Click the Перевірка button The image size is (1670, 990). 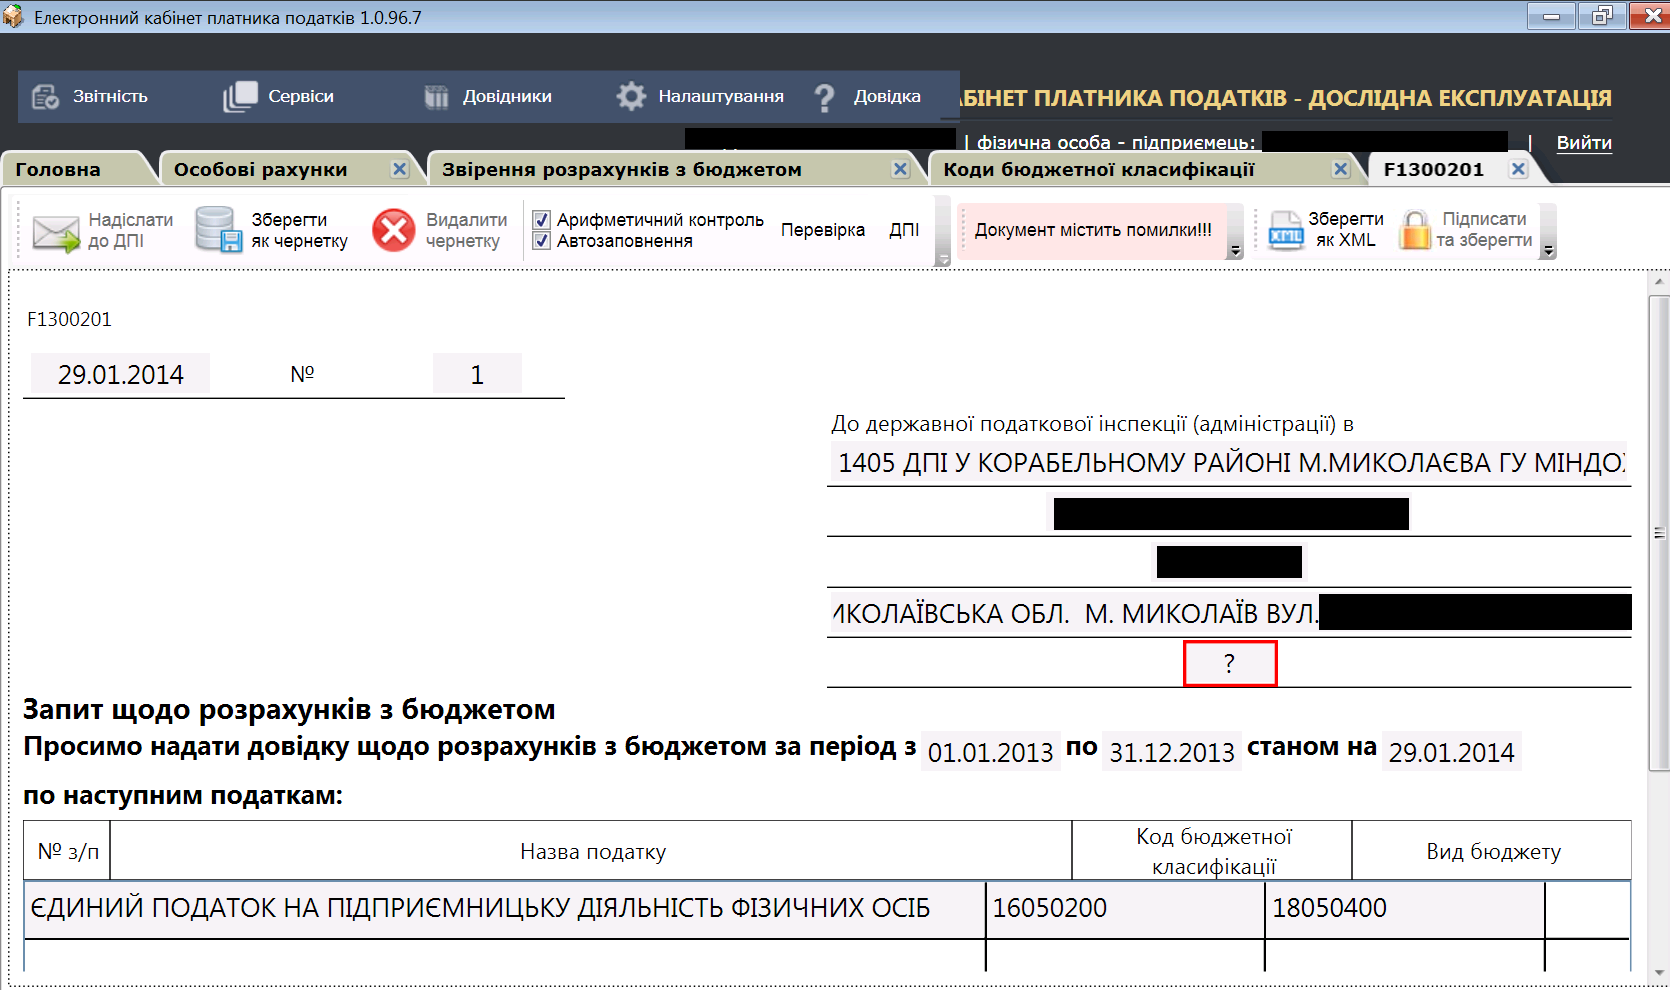[x=822, y=230]
